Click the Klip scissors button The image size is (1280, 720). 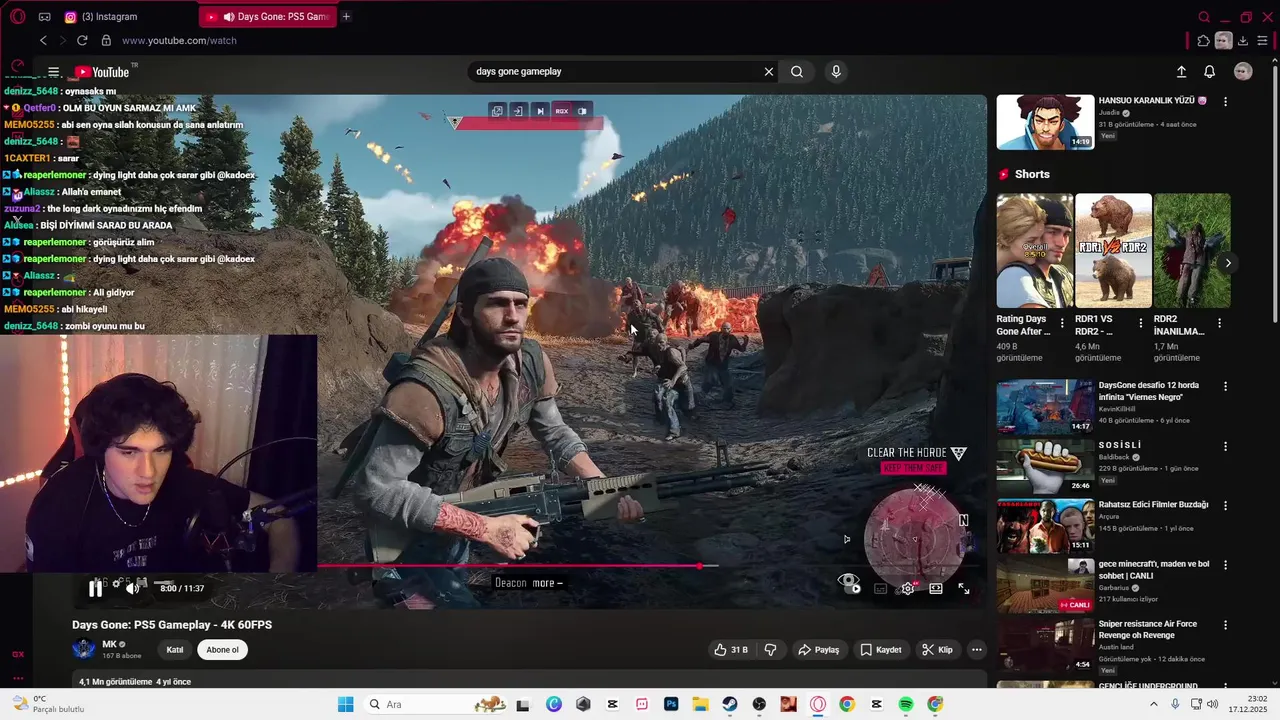(x=938, y=650)
